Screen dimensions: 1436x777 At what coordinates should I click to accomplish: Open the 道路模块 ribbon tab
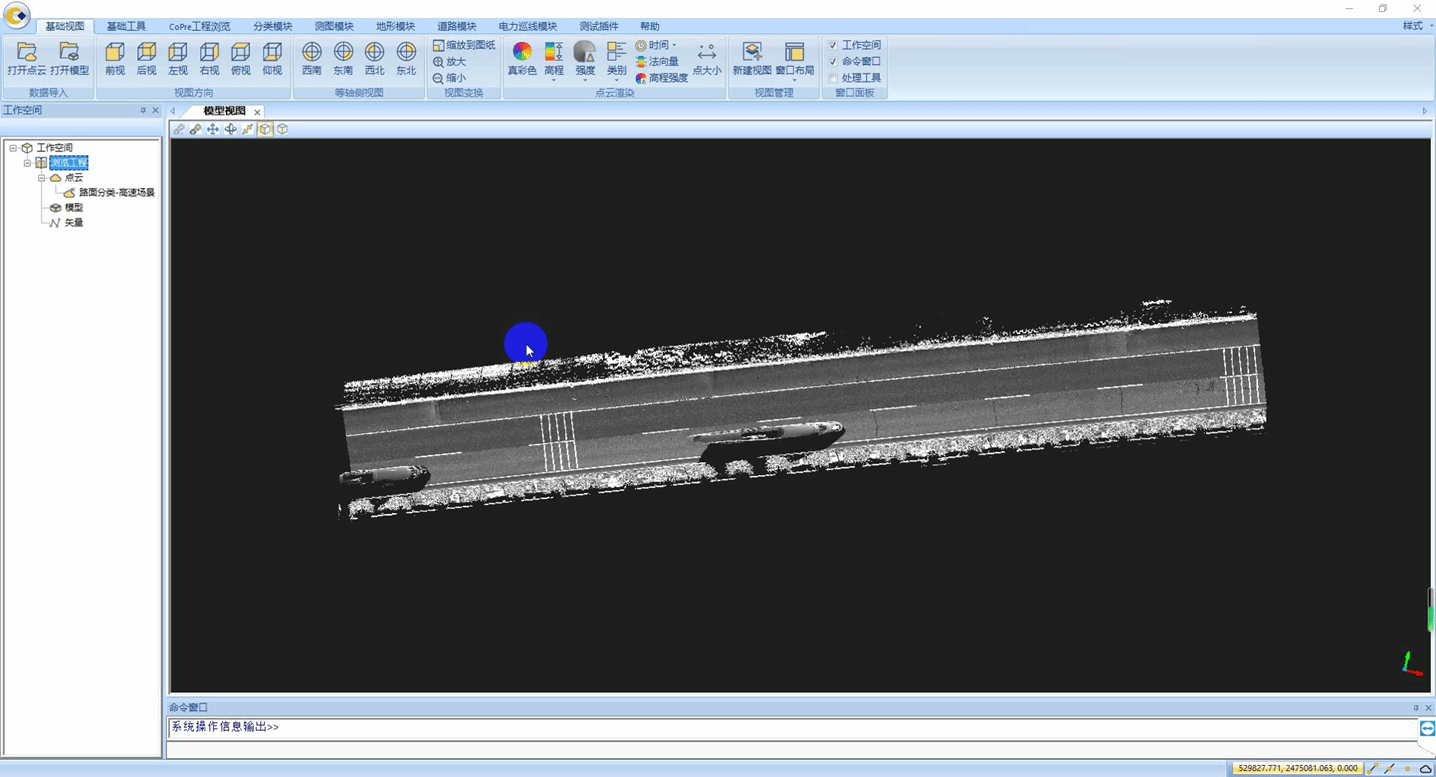[x=457, y=26]
